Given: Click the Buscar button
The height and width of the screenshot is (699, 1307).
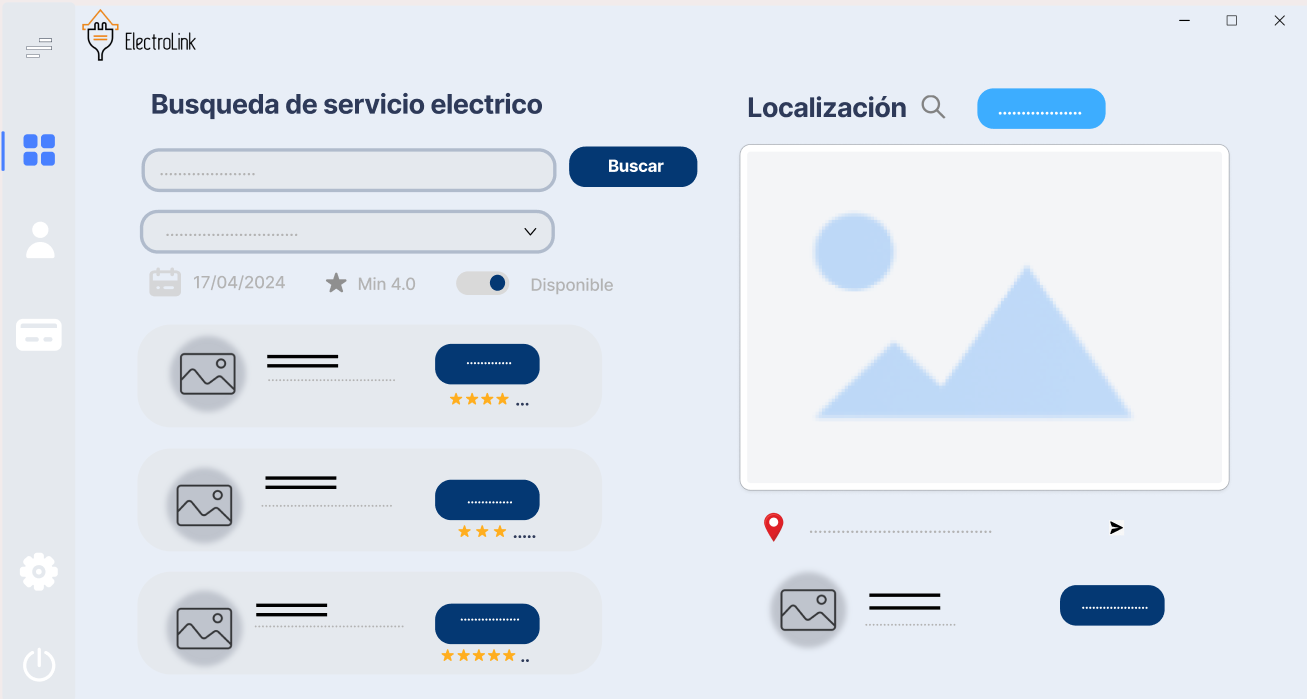Looking at the screenshot, I should pos(633,166).
